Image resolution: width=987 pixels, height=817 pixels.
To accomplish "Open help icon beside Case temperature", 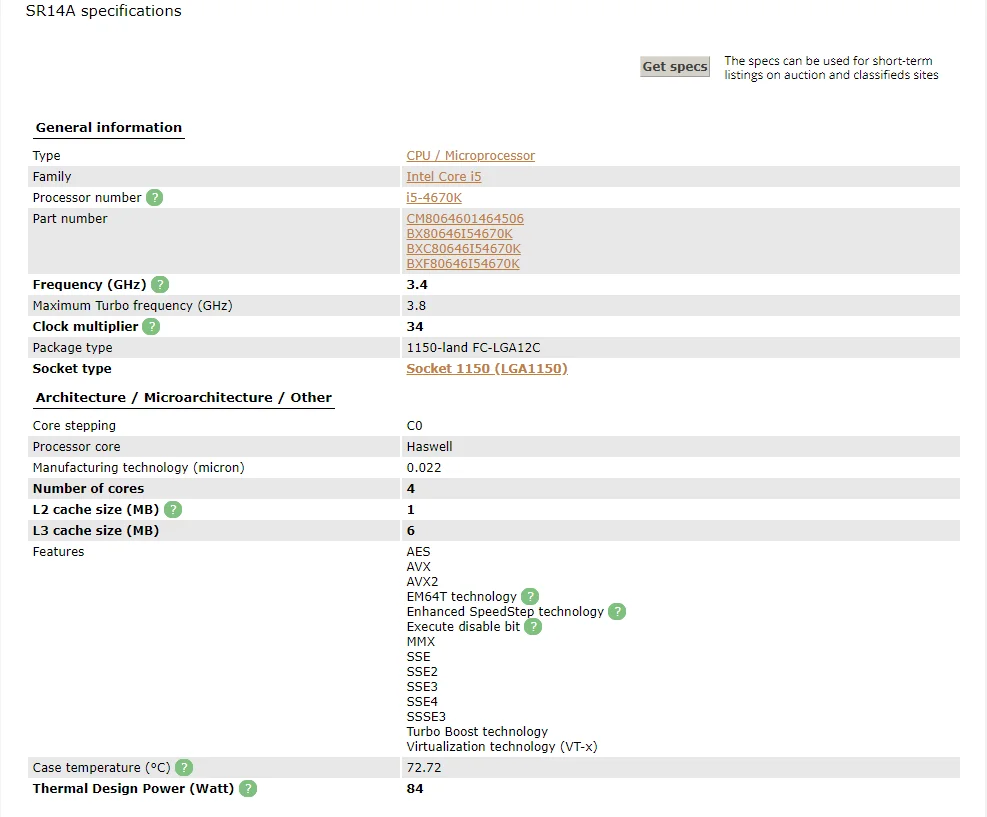I will 184,768.
